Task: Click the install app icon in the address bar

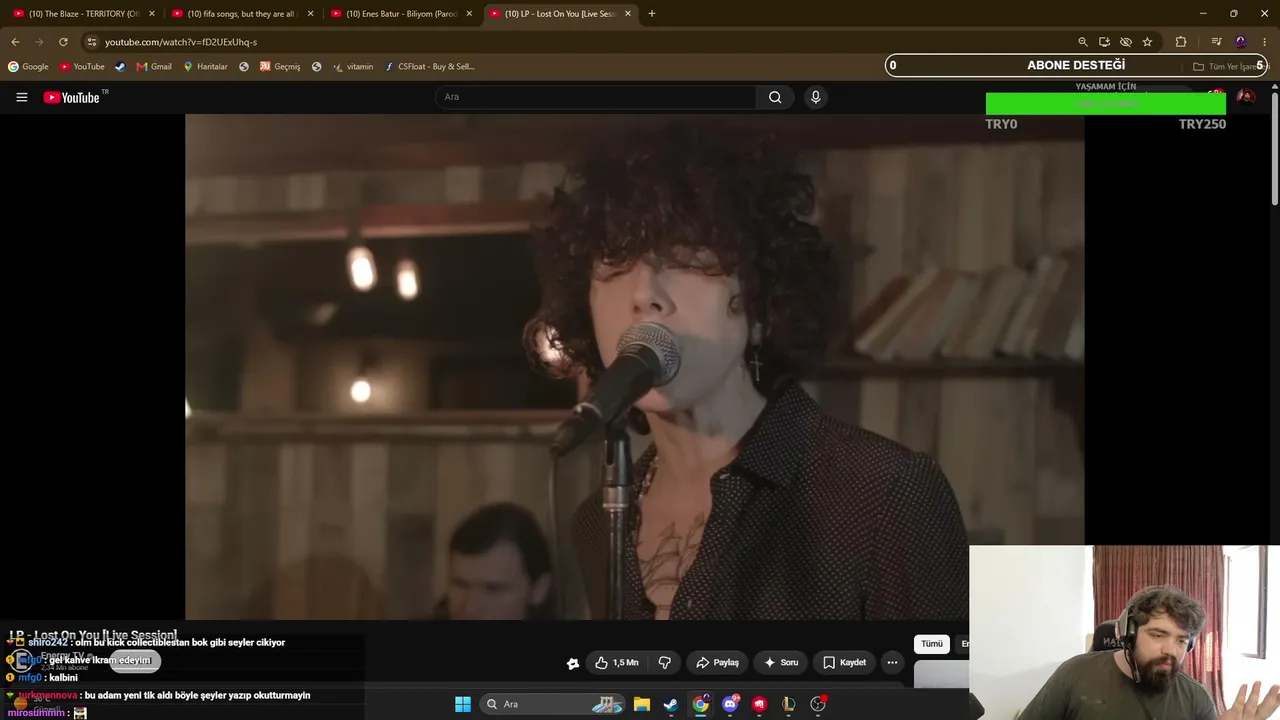Action: click(x=1104, y=42)
